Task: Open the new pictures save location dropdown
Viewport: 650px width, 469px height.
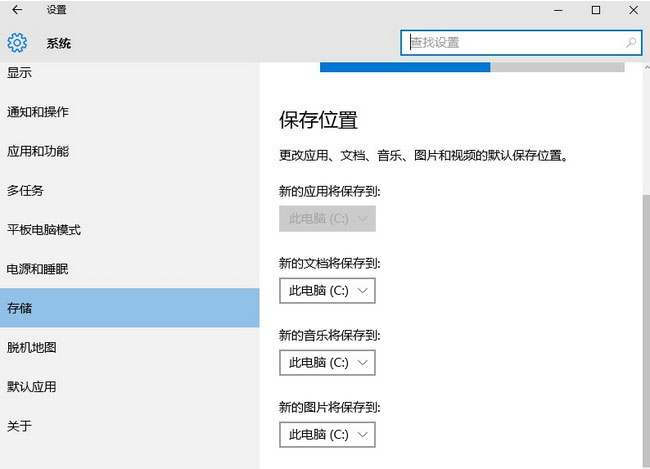Action: [327, 435]
